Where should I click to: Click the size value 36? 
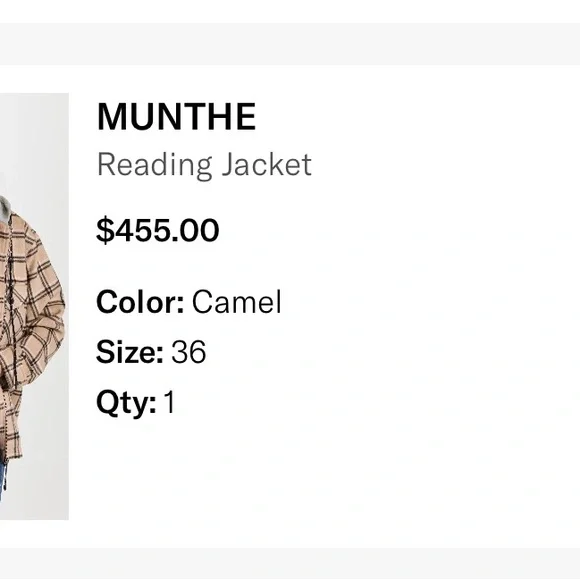point(189,351)
